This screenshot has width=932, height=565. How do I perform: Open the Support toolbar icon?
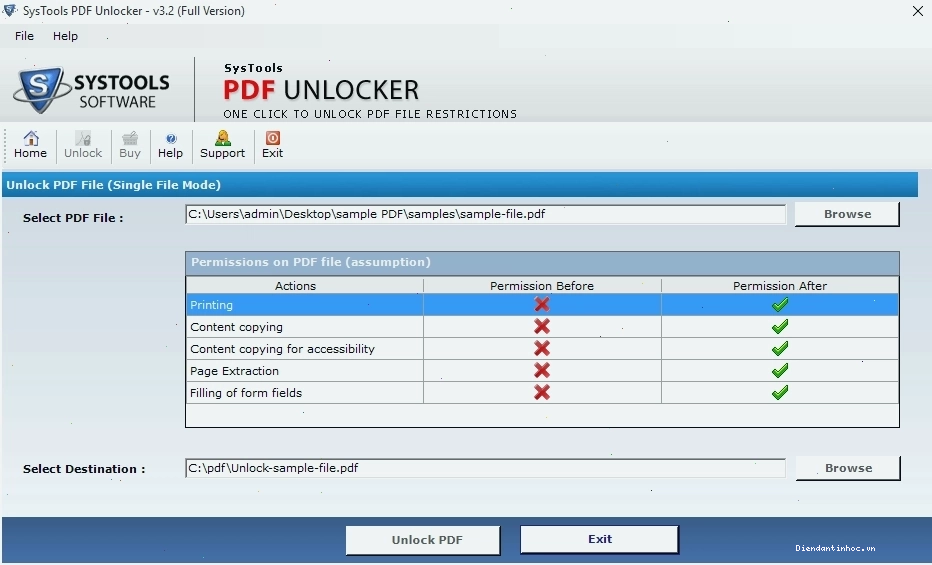point(222,145)
